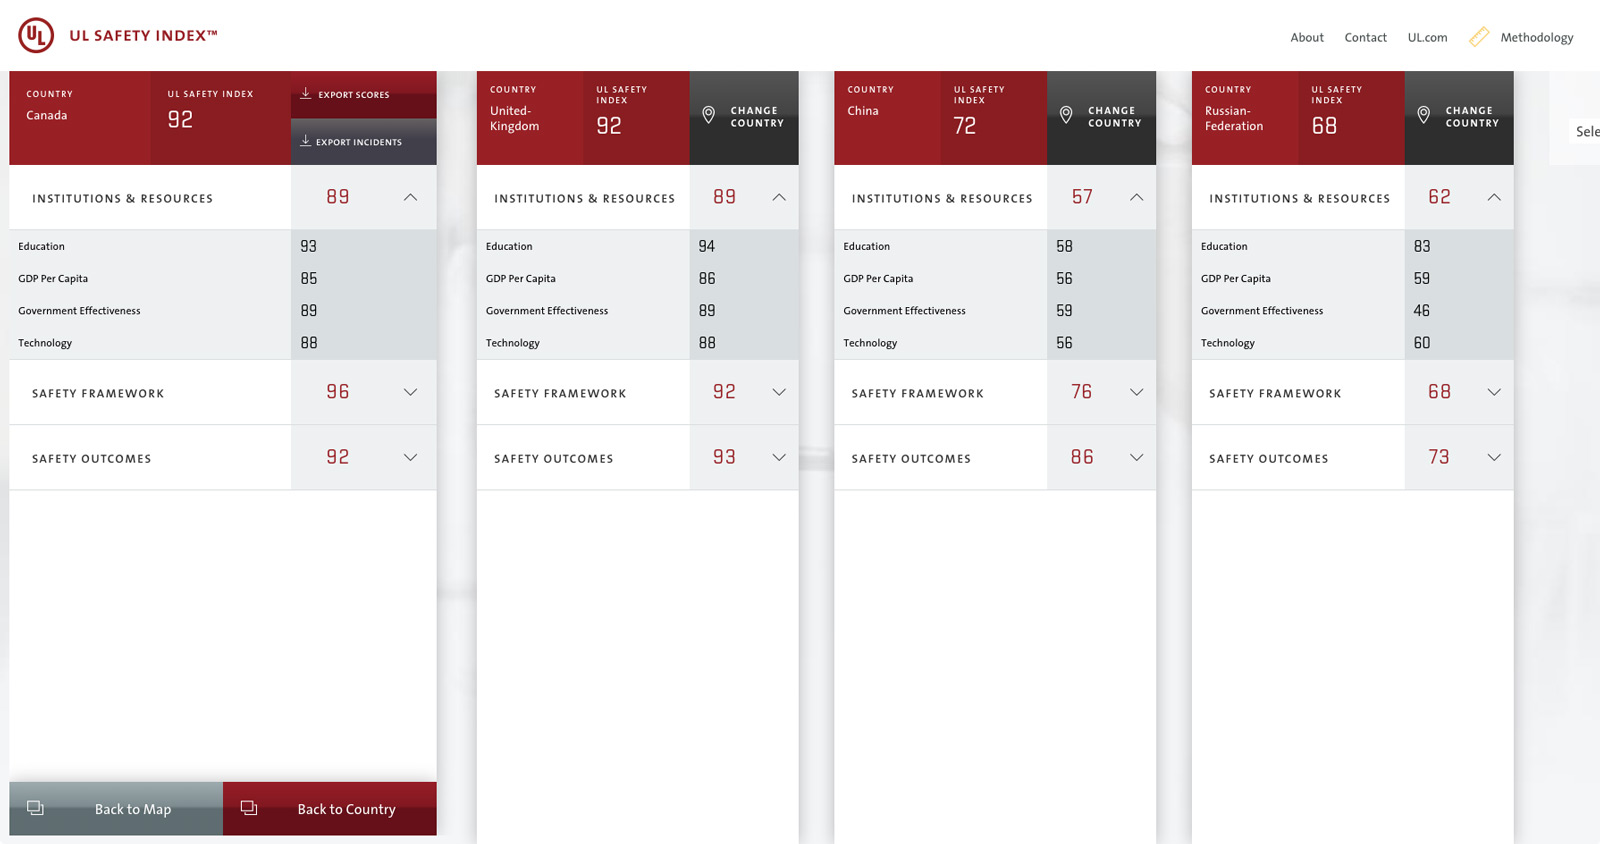
Task: Click the Methodology ruler icon
Action: [x=1478, y=37]
